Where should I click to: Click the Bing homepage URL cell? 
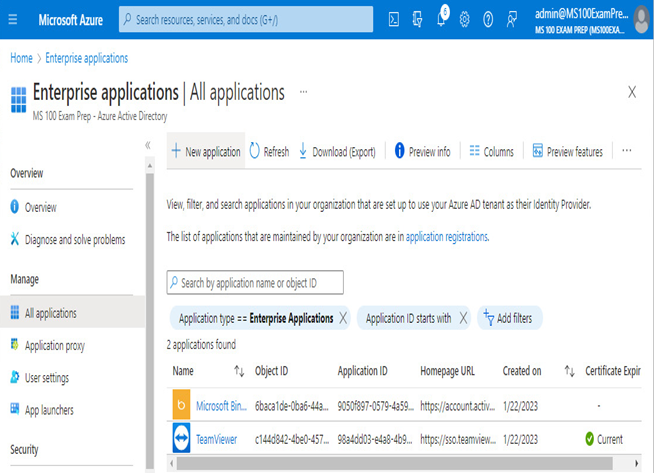[457, 406]
